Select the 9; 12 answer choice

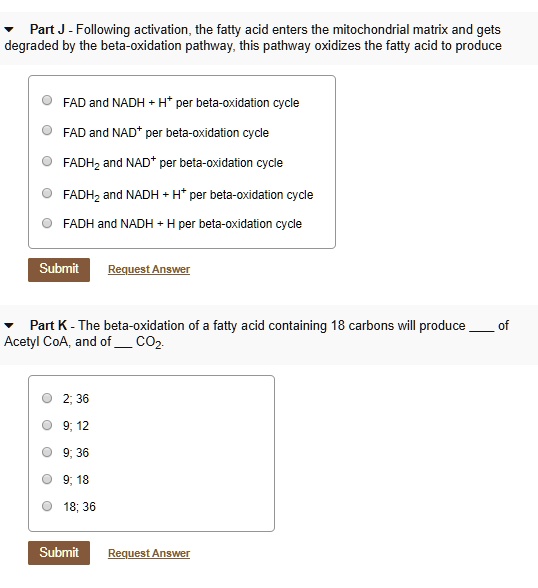47,425
